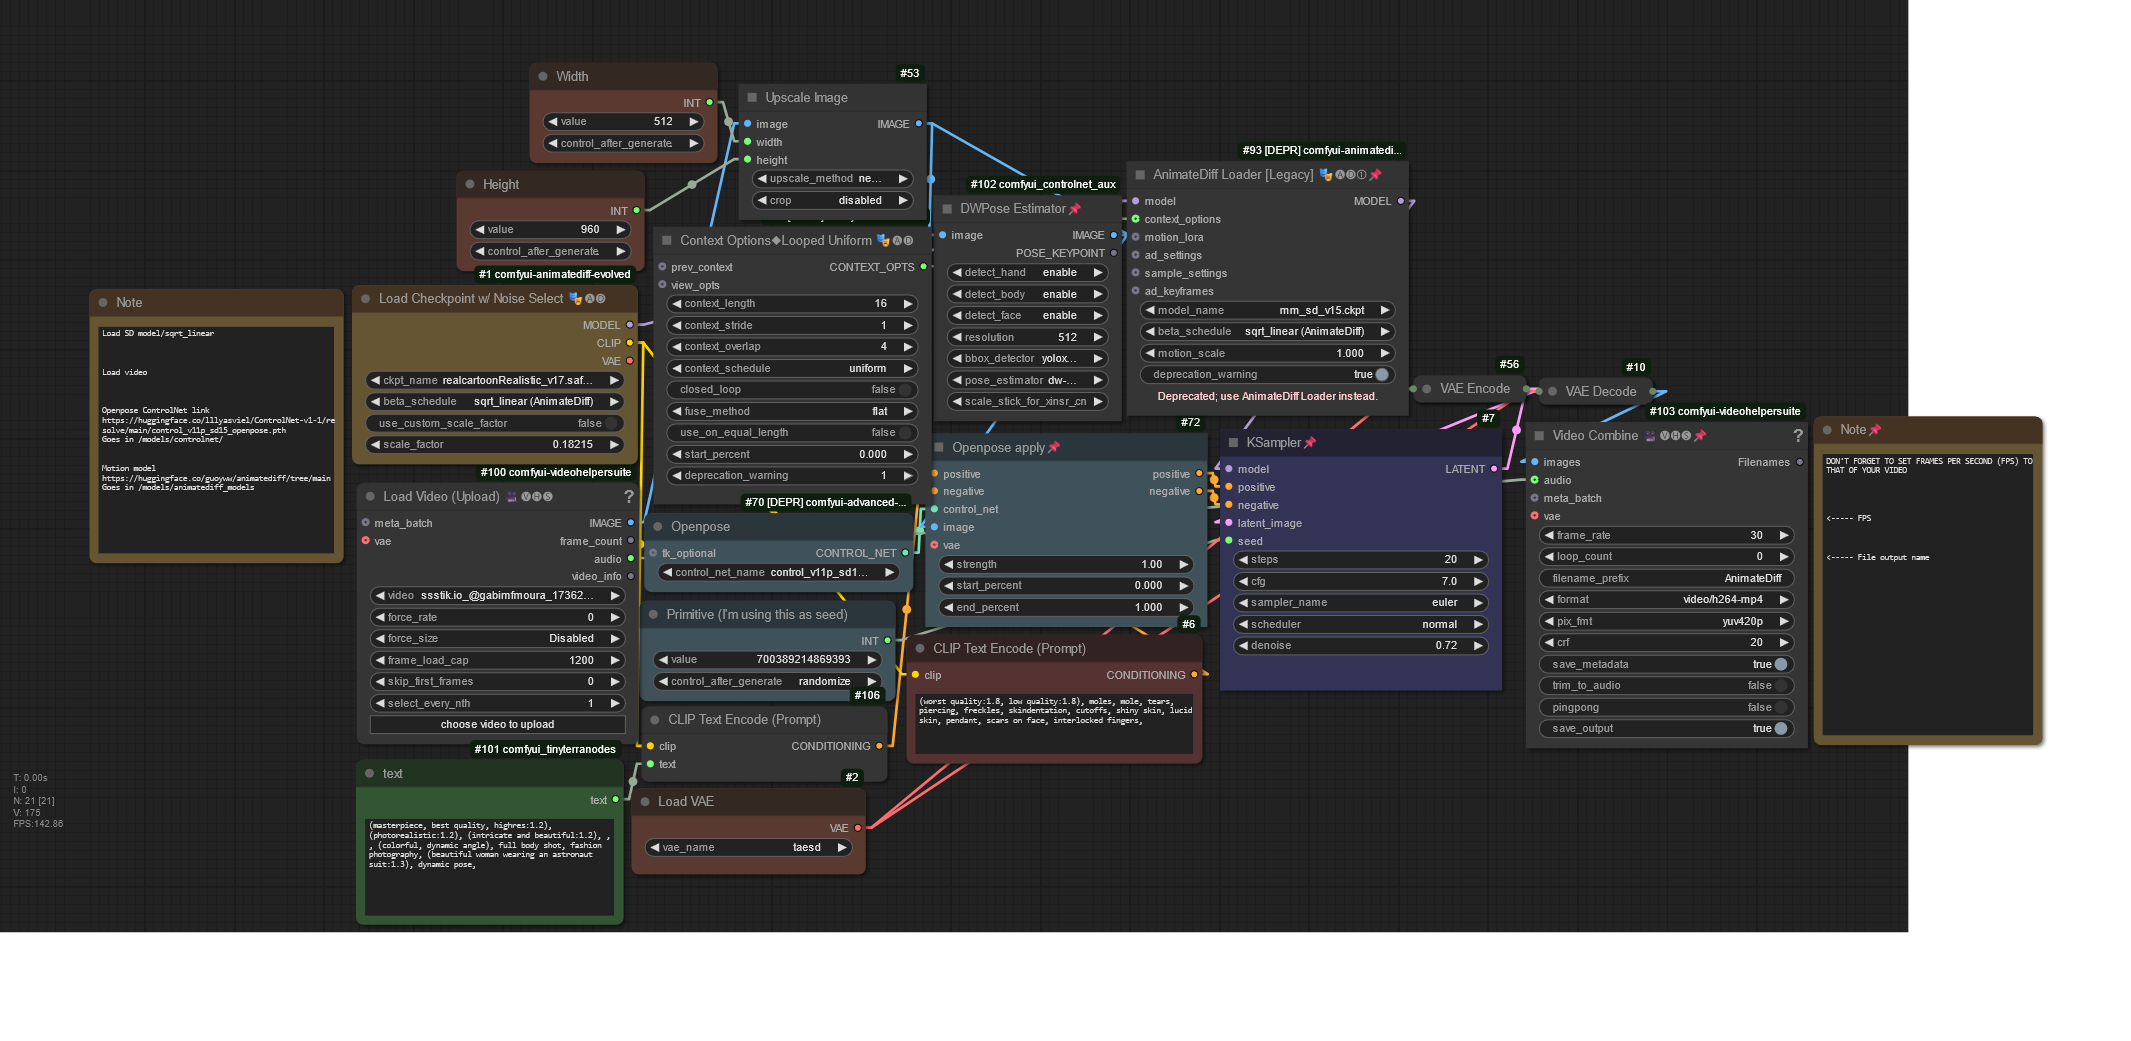This screenshot has height=1041, width=2131.
Task: Click the pin icon beside Openpose apply
Action: pos(1053,448)
